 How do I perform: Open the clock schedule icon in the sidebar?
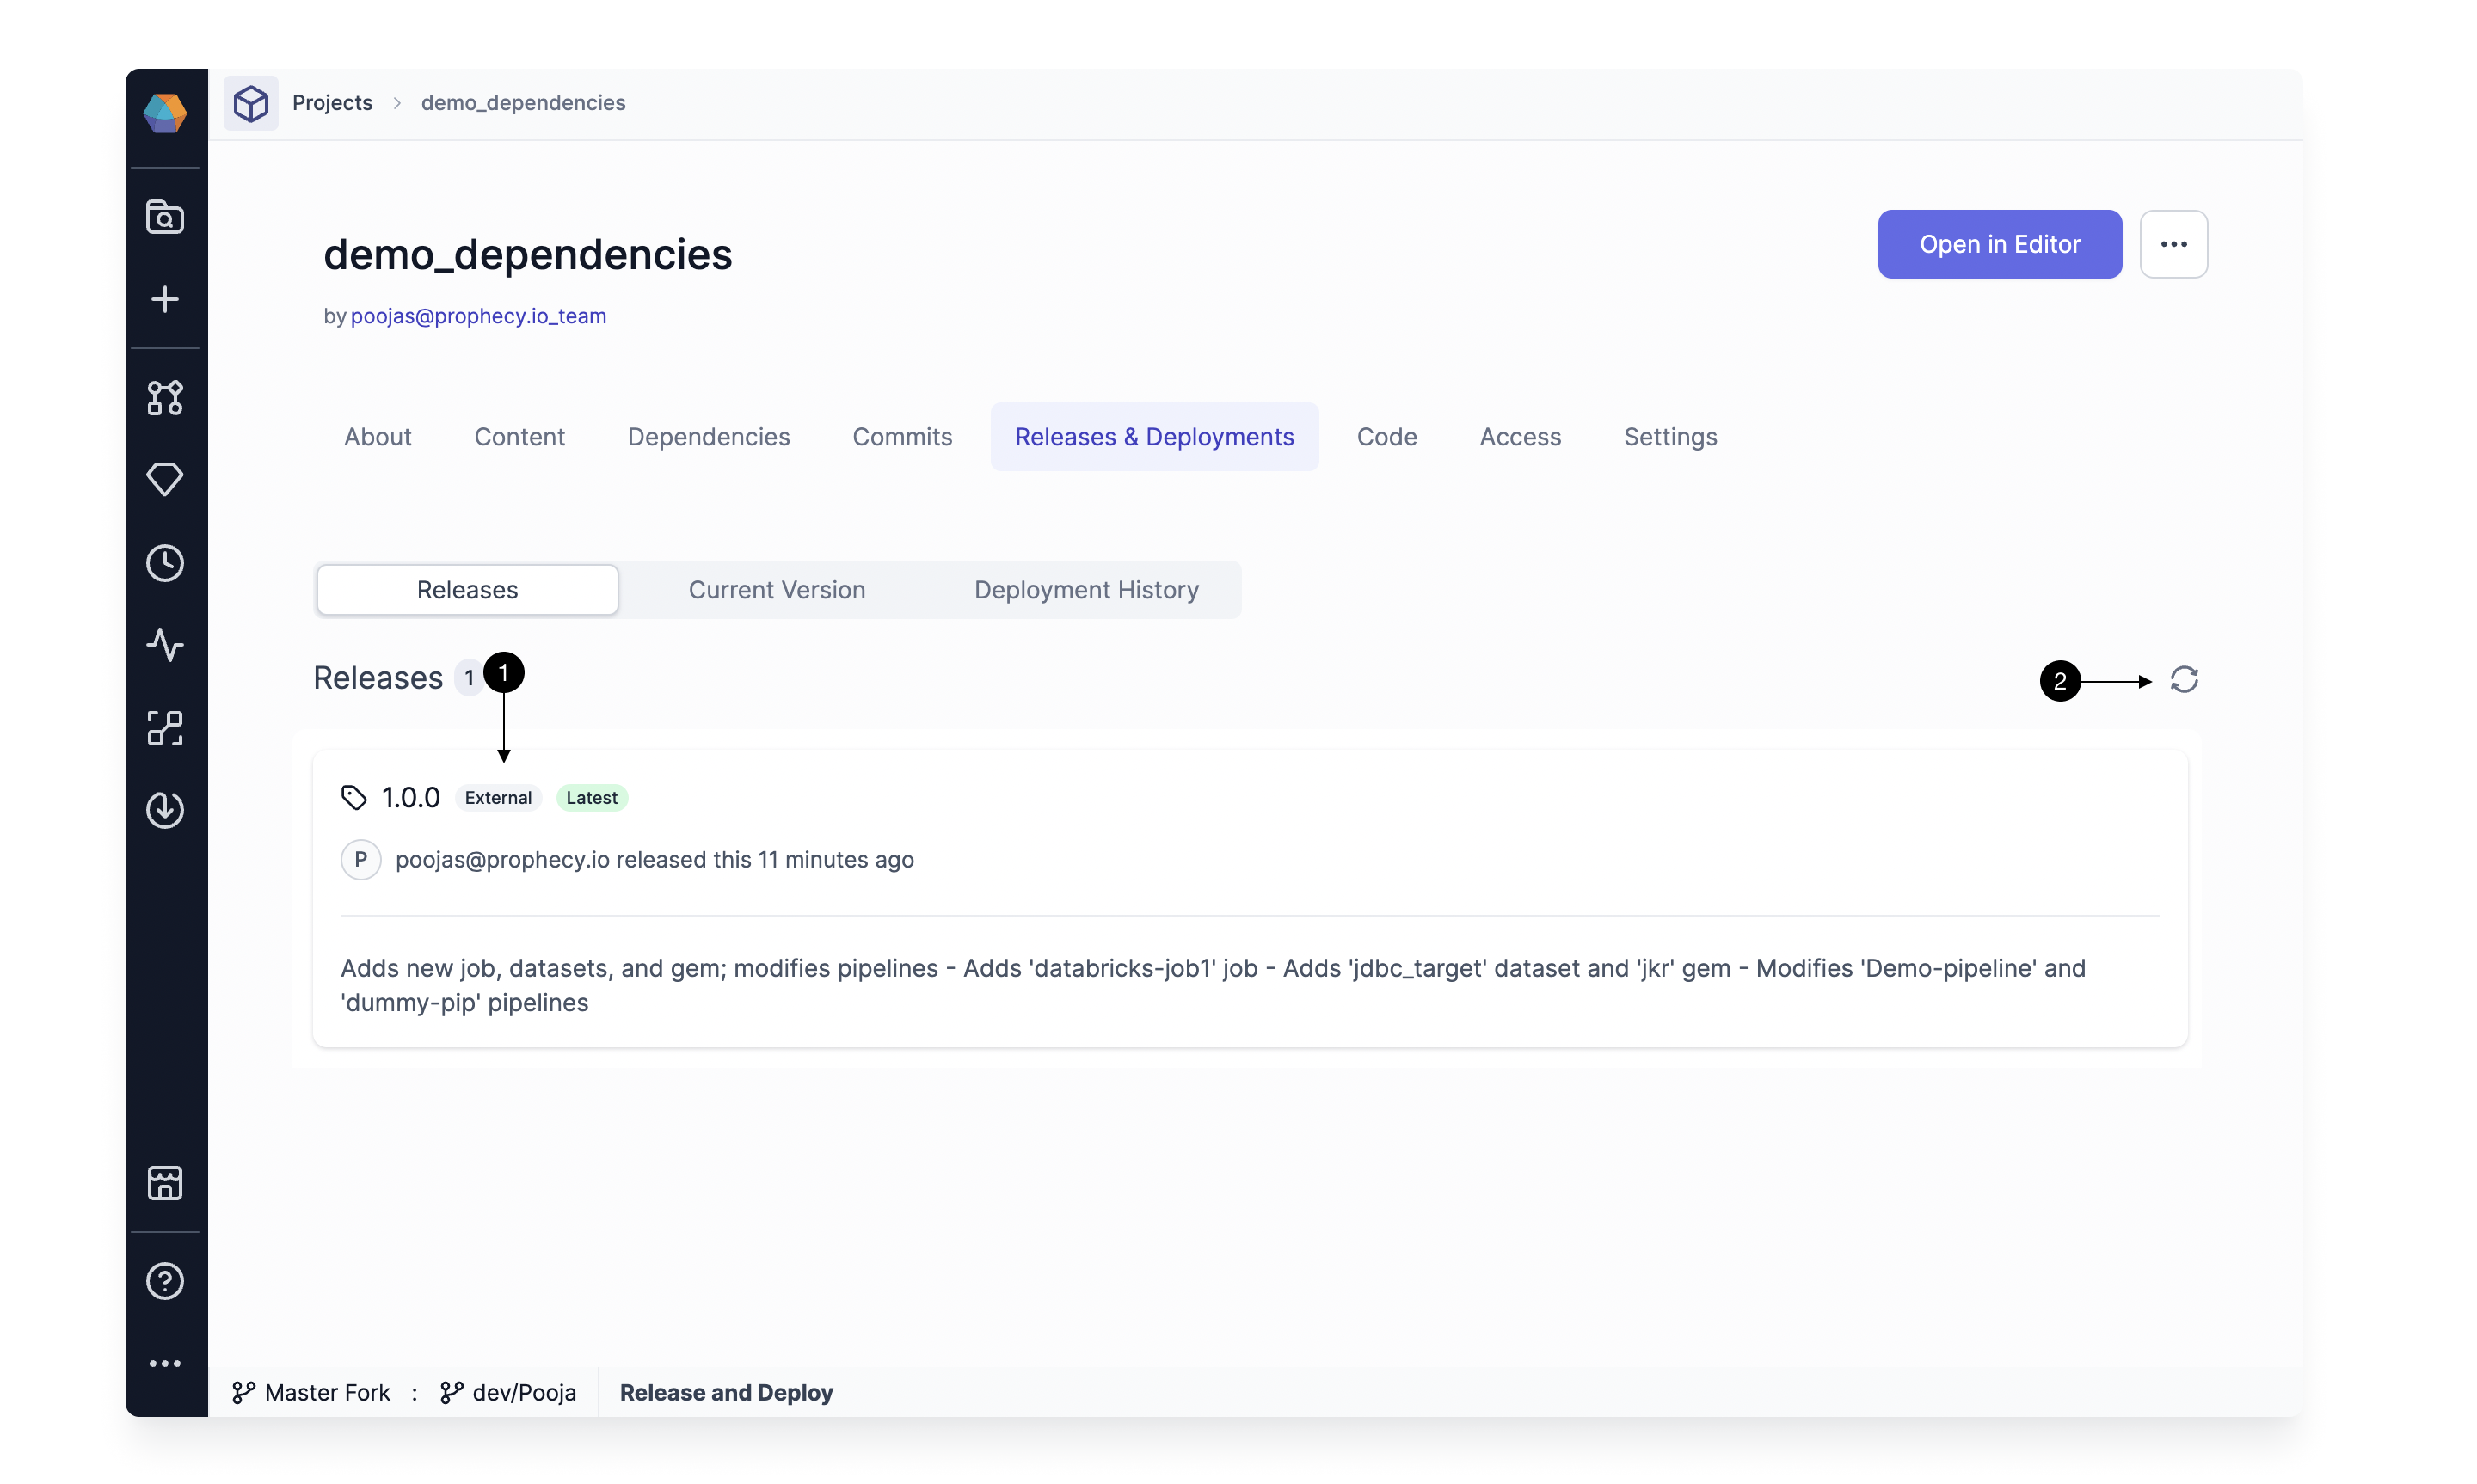pos(165,563)
